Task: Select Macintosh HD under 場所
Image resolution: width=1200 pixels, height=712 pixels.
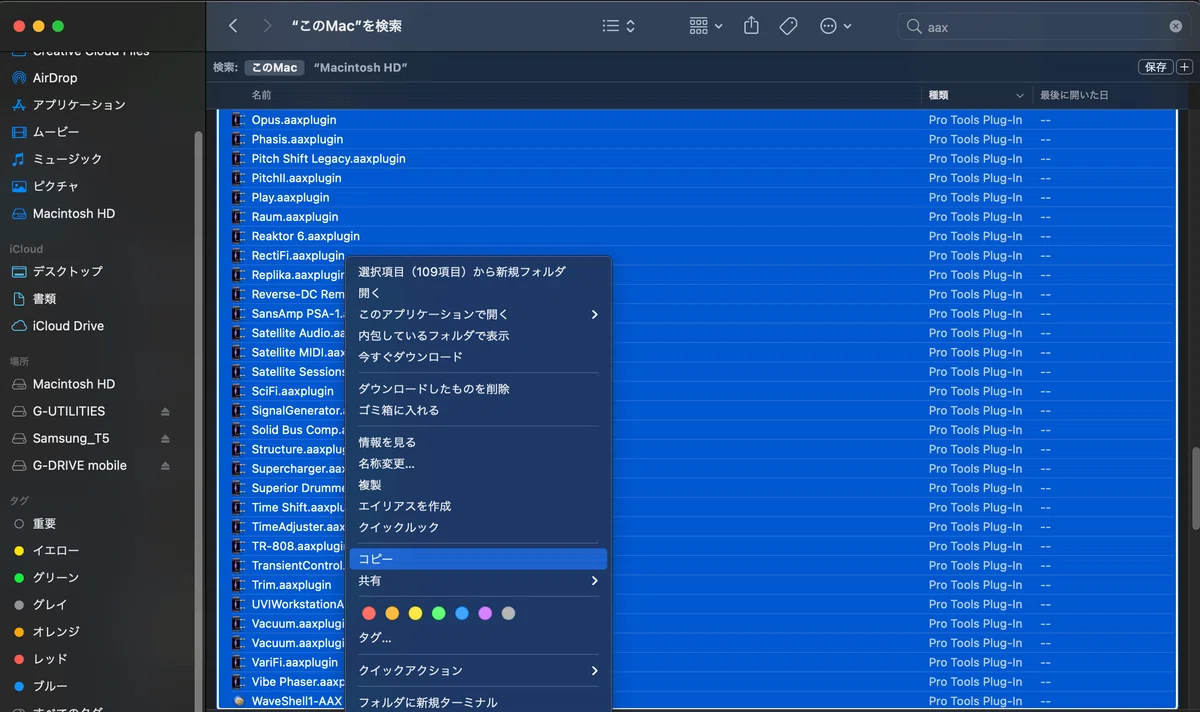Action: click(74, 384)
